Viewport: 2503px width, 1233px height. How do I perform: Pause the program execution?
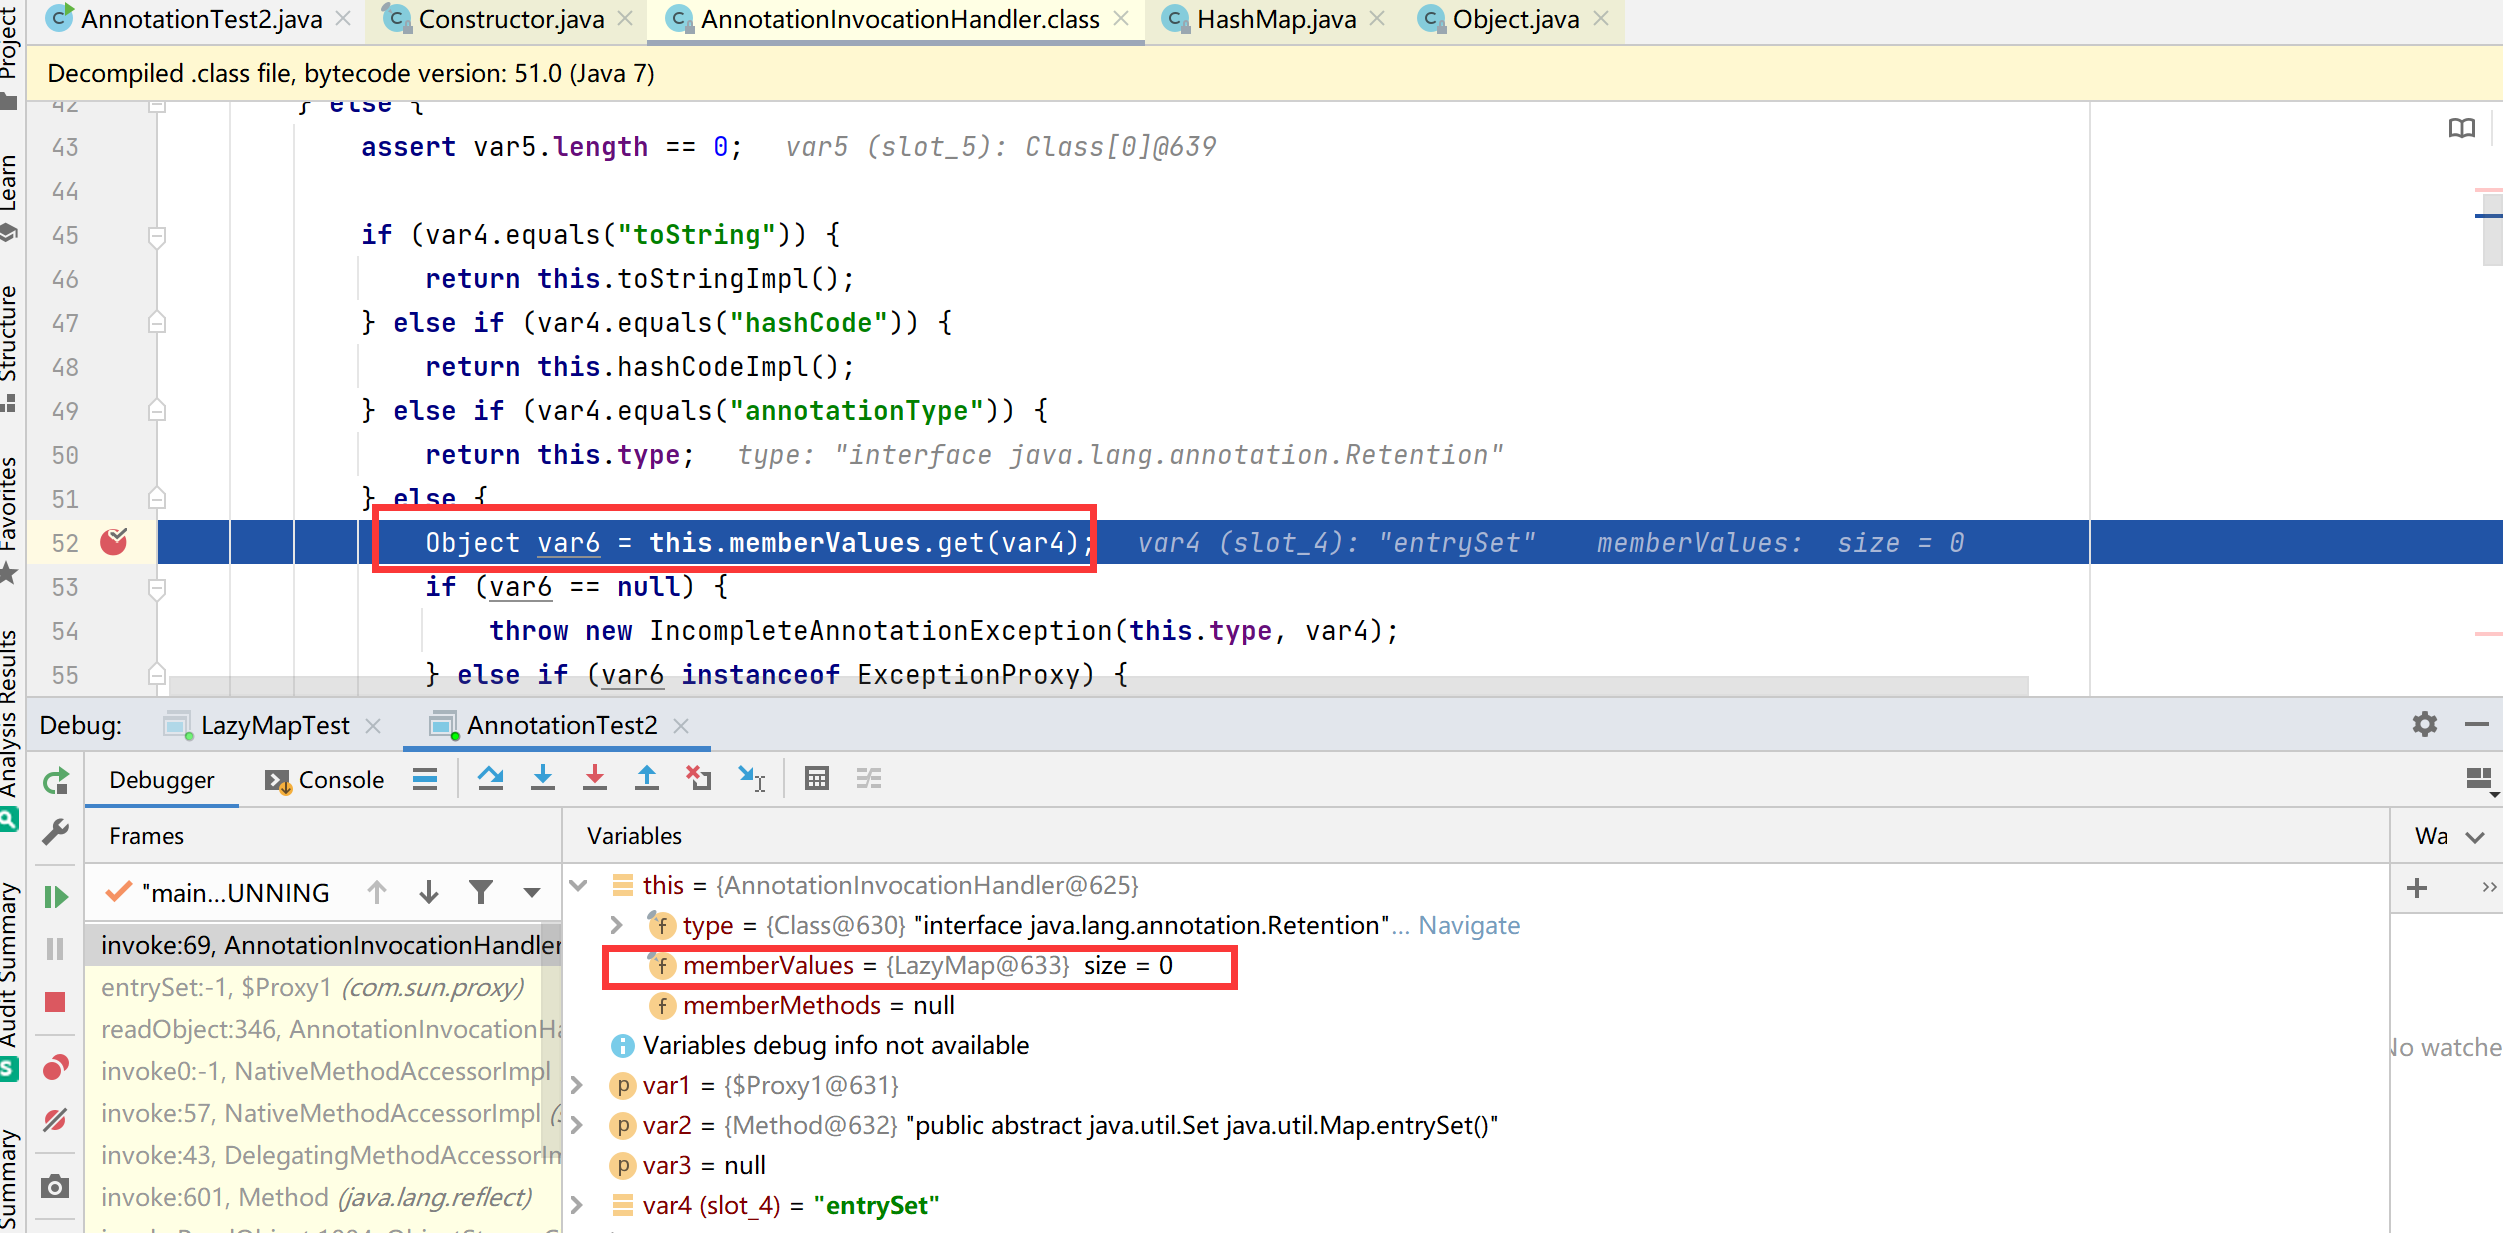pos(56,948)
